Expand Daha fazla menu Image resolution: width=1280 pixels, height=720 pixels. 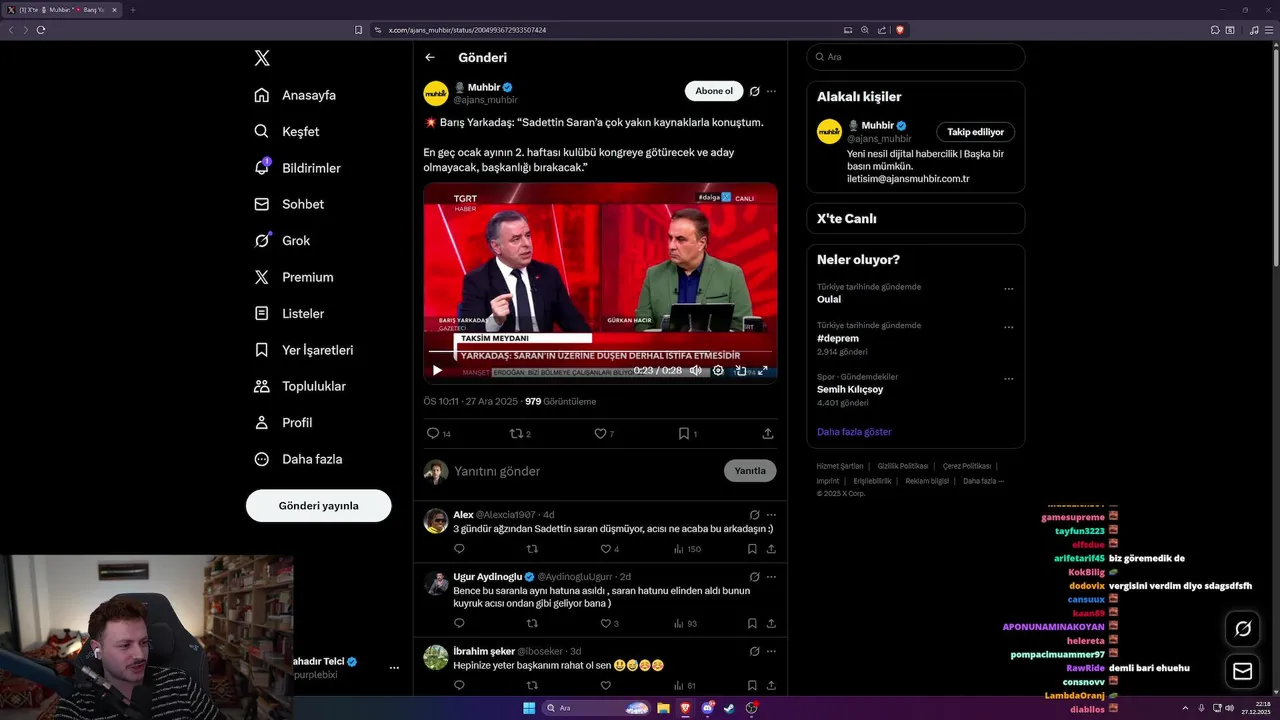[x=298, y=459]
